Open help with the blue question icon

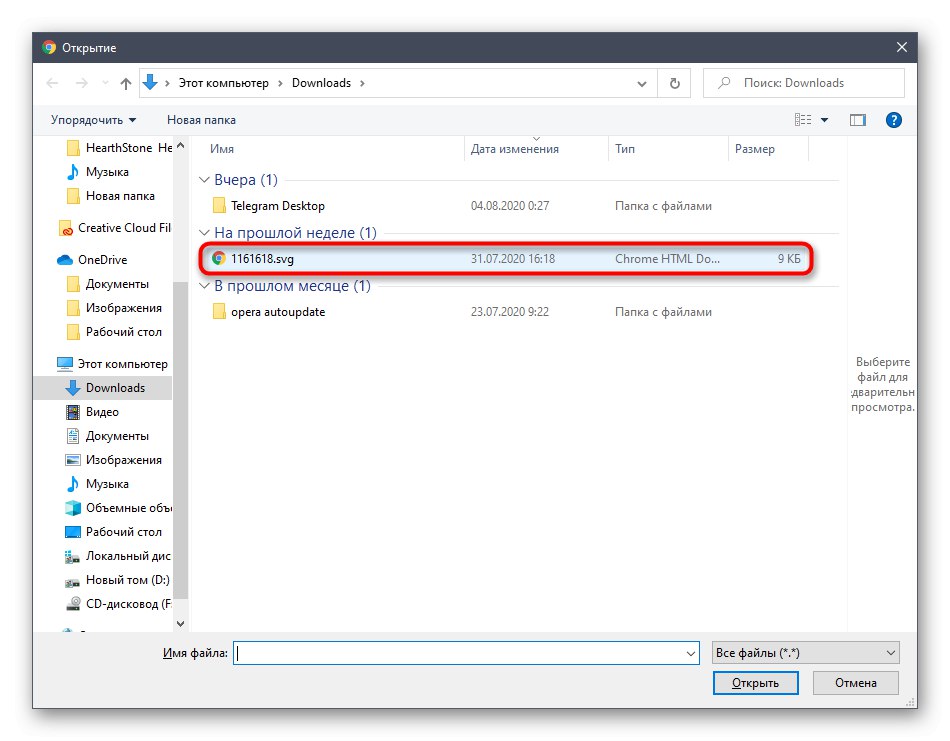893,120
